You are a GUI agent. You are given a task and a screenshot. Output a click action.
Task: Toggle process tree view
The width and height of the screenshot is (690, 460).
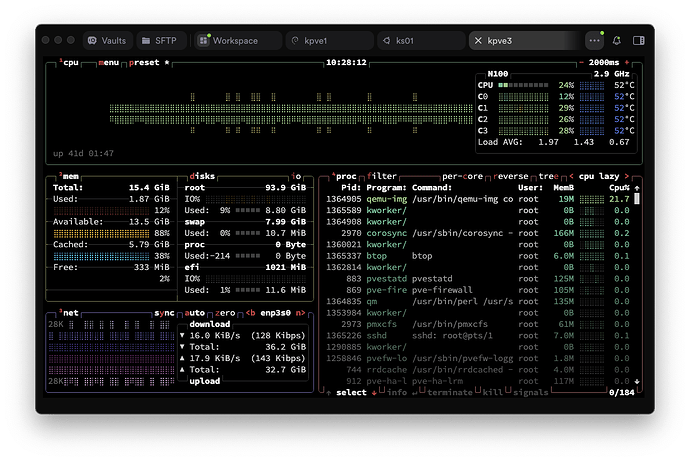[x=549, y=176]
